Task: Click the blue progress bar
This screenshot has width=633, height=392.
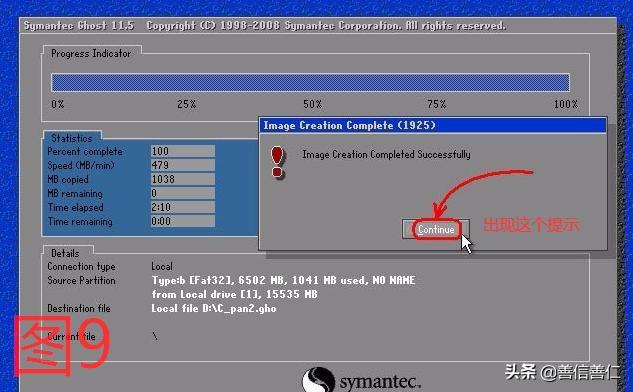Action: 310,82
